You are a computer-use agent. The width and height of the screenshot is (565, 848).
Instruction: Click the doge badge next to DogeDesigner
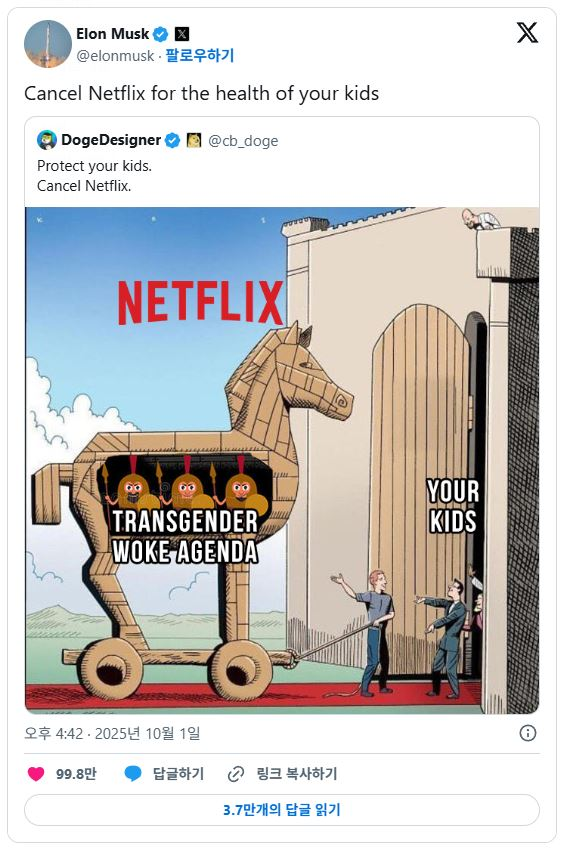click(194, 141)
